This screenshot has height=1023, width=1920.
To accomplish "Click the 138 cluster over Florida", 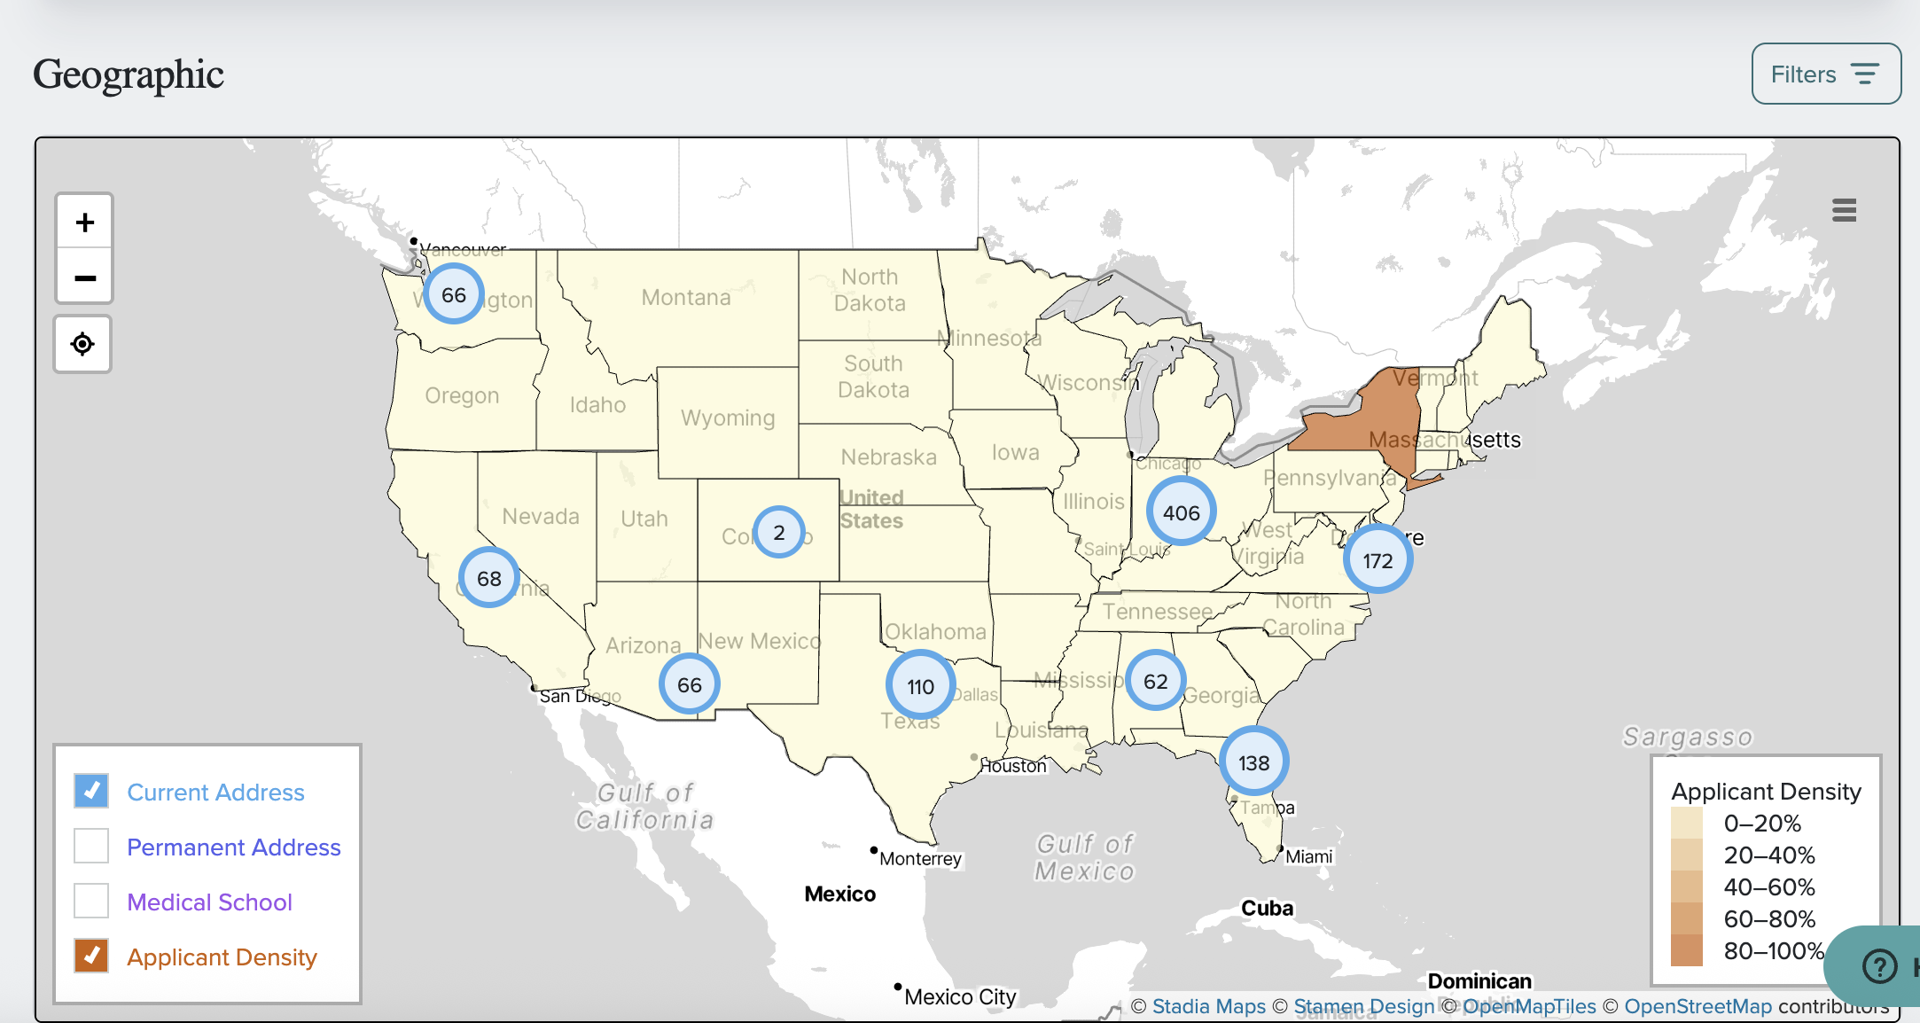I will [1254, 762].
